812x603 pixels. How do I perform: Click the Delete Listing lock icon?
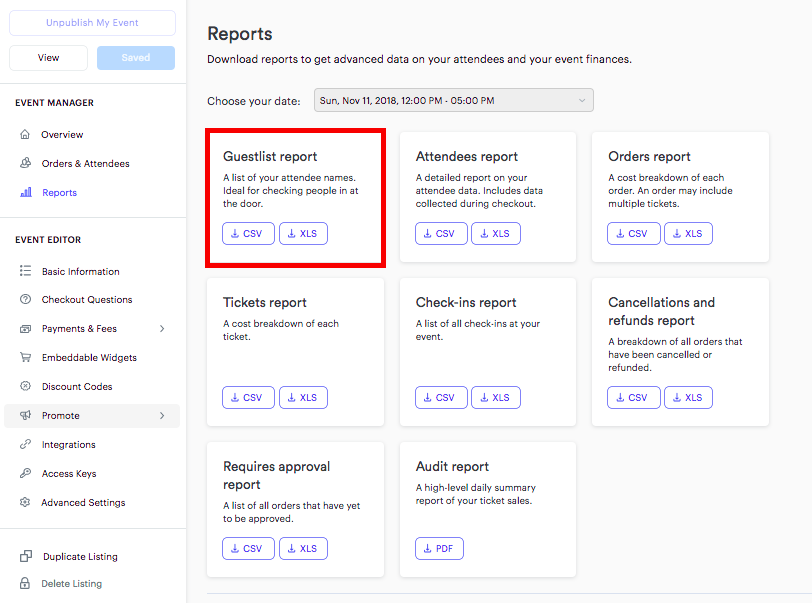click(25, 583)
